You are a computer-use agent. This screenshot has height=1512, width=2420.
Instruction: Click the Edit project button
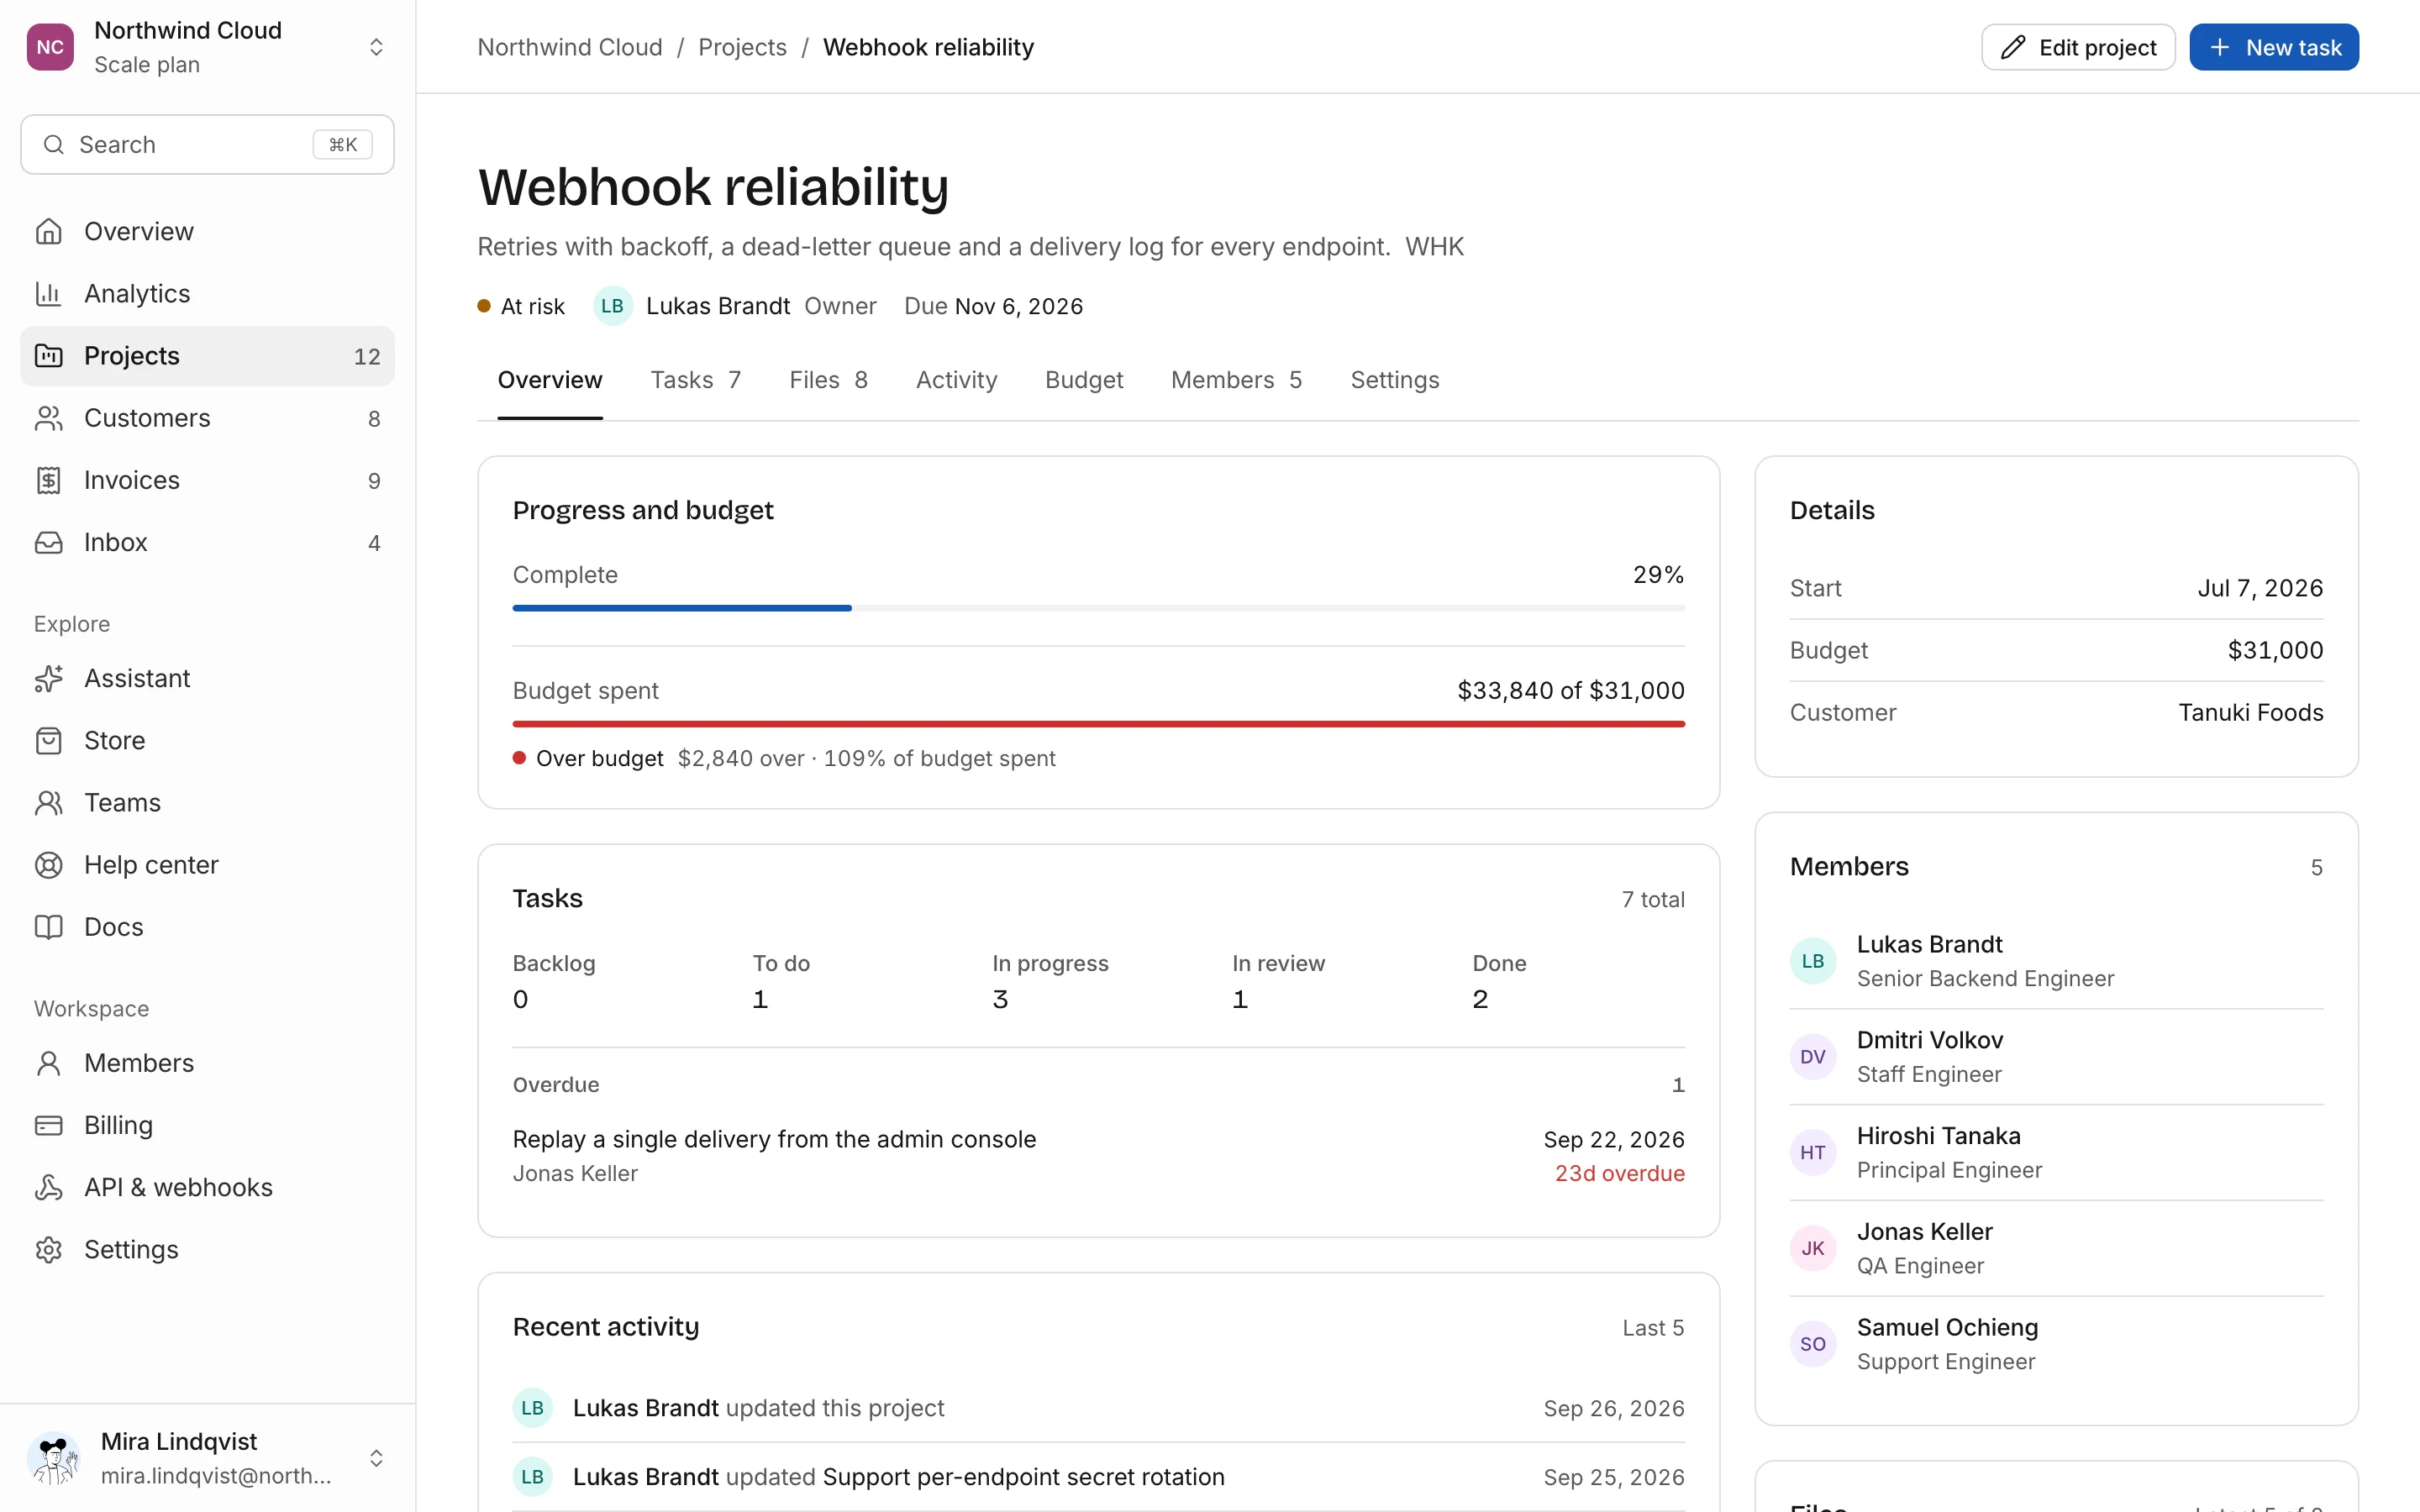[x=2078, y=47]
